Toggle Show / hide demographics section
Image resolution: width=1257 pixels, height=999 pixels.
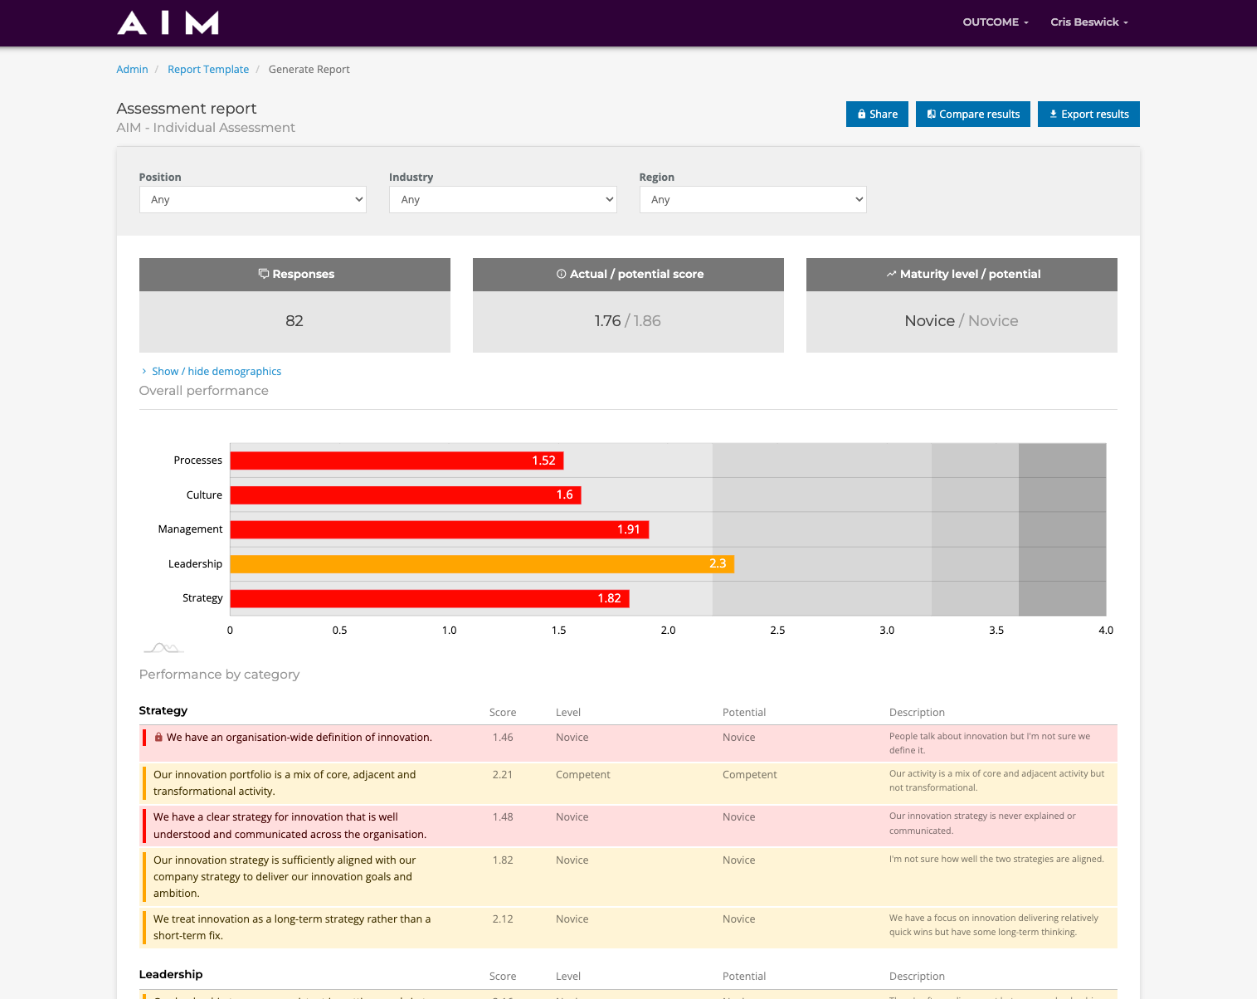coord(216,371)
